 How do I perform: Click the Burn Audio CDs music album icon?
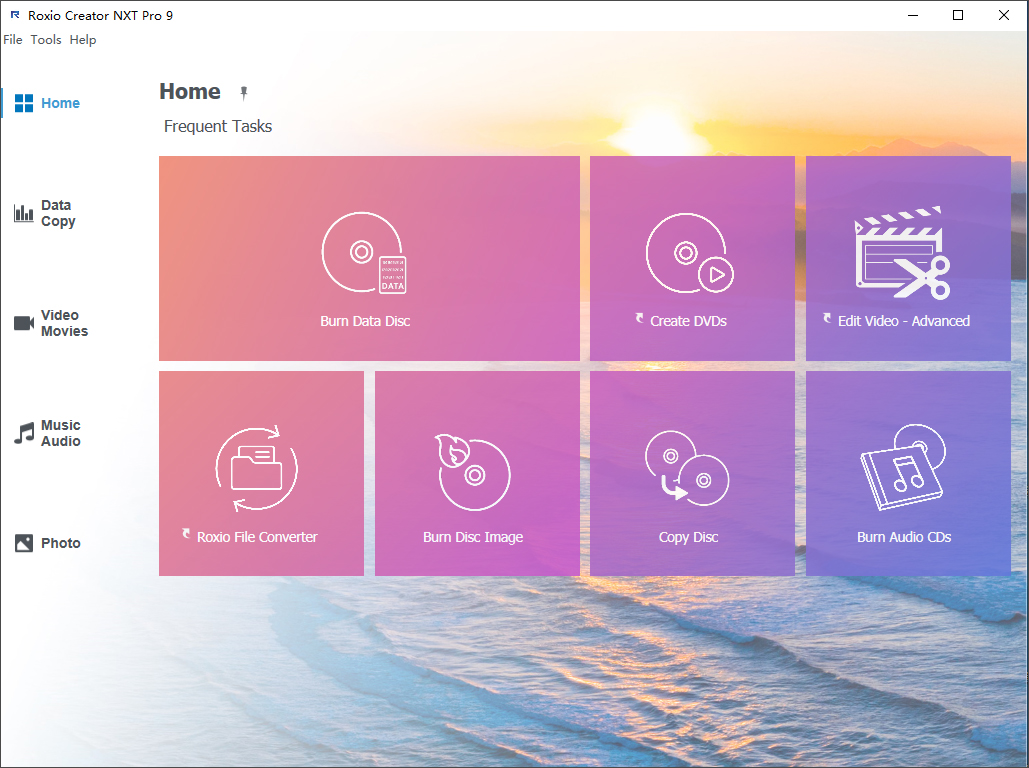point(903,467)
